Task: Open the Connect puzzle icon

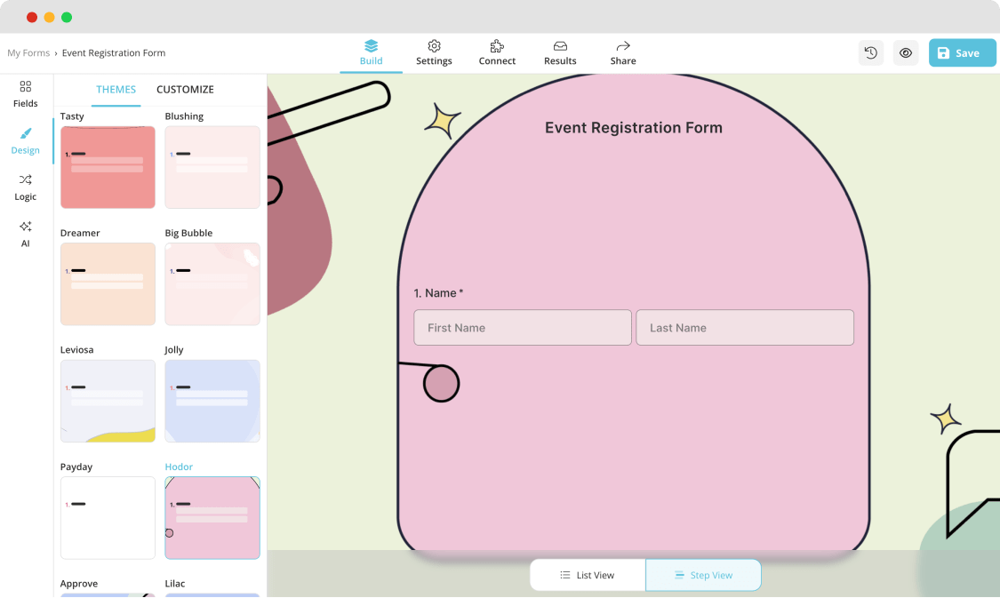Action: 497,46
